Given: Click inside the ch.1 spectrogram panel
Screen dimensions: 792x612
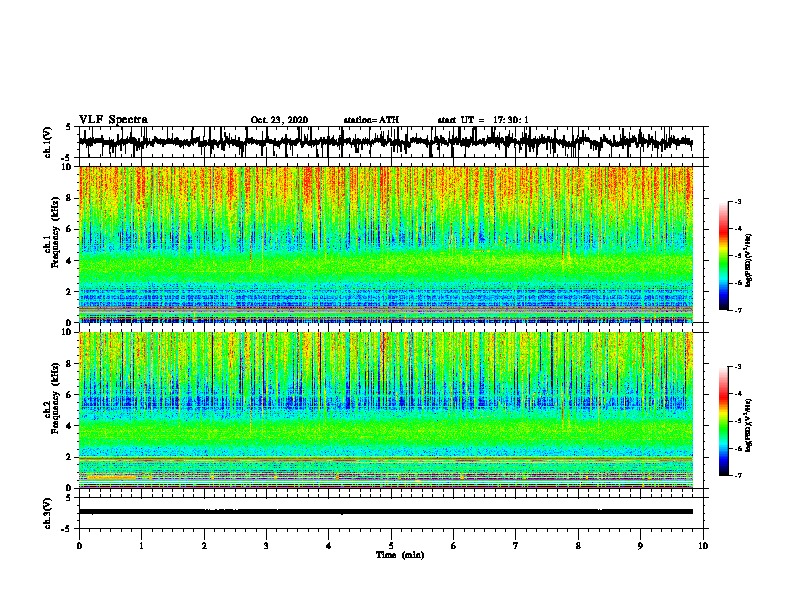Looking at the screenshot, I should (x=386, y=244).
